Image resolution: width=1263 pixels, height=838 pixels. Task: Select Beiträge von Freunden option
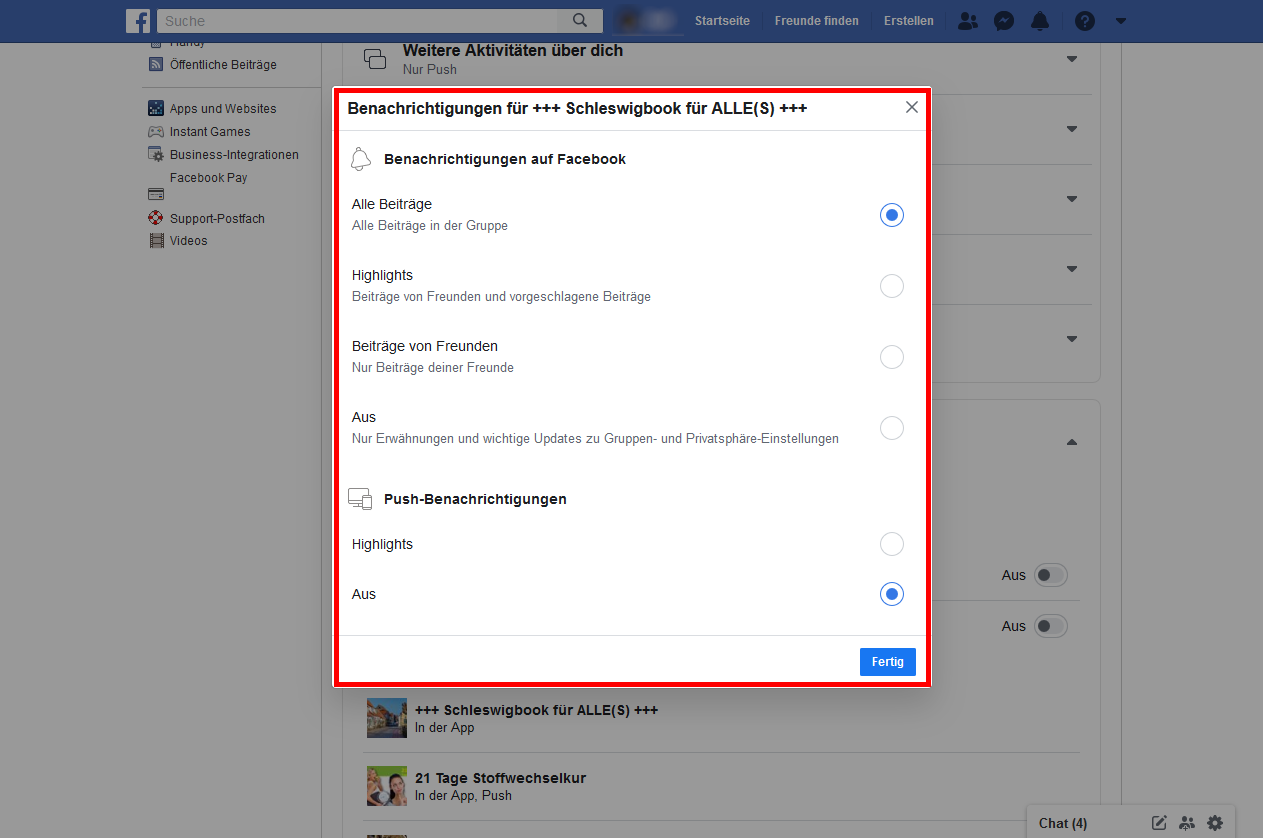click(x=891, y=357)
